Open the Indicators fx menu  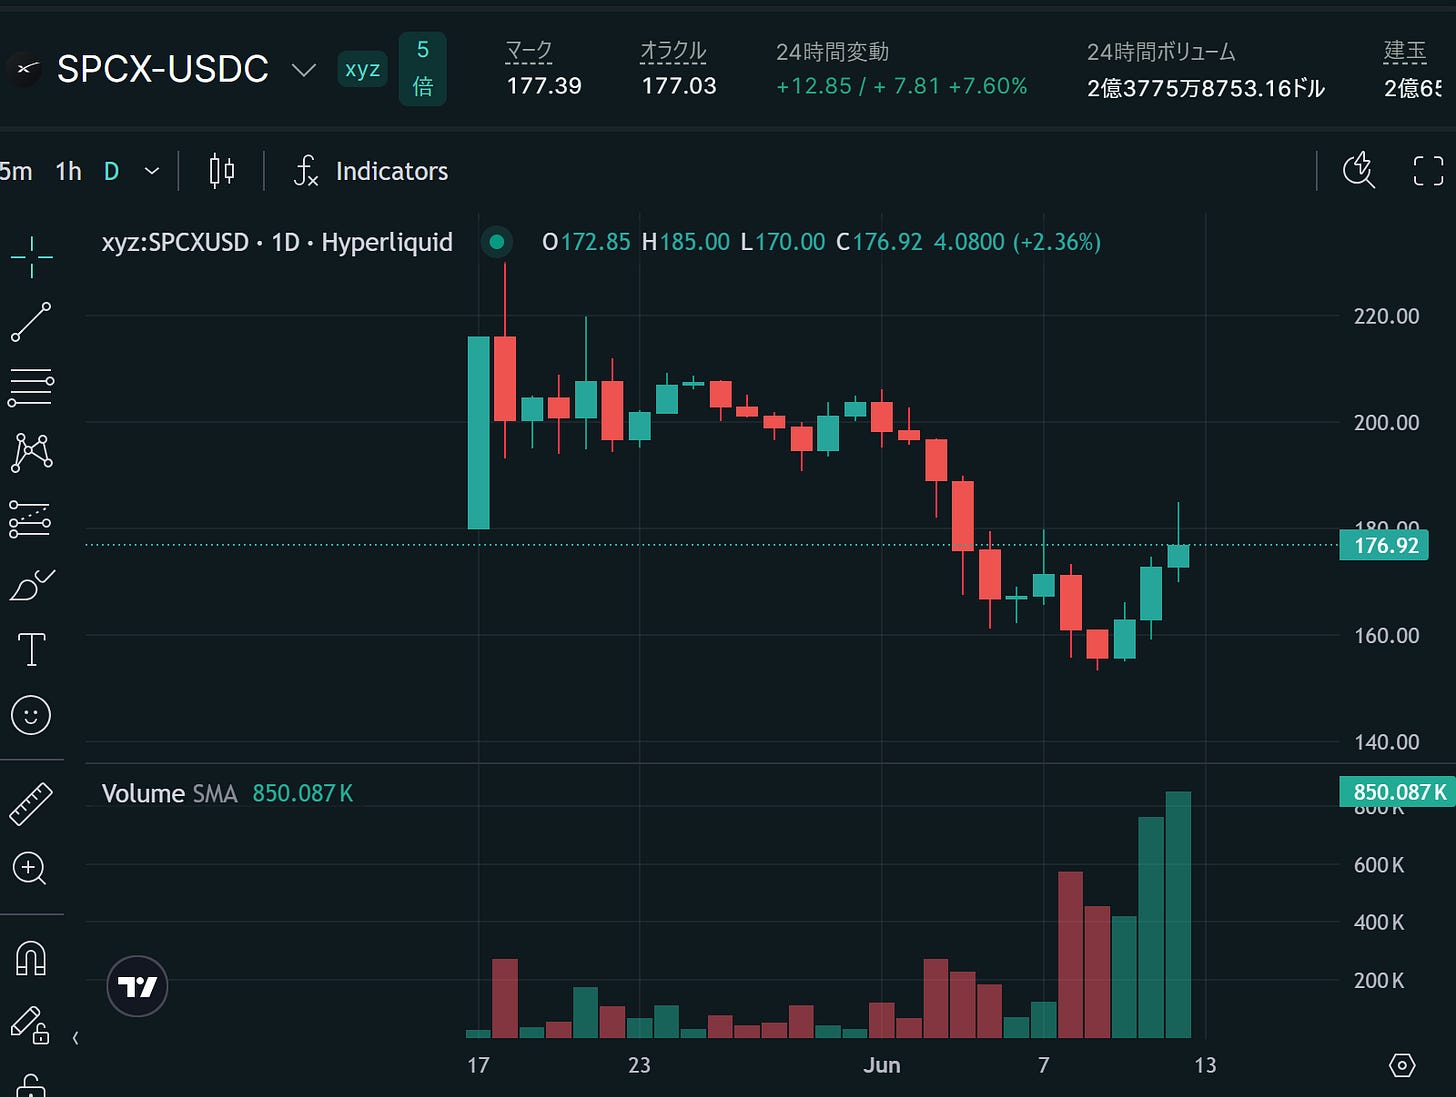371,171
